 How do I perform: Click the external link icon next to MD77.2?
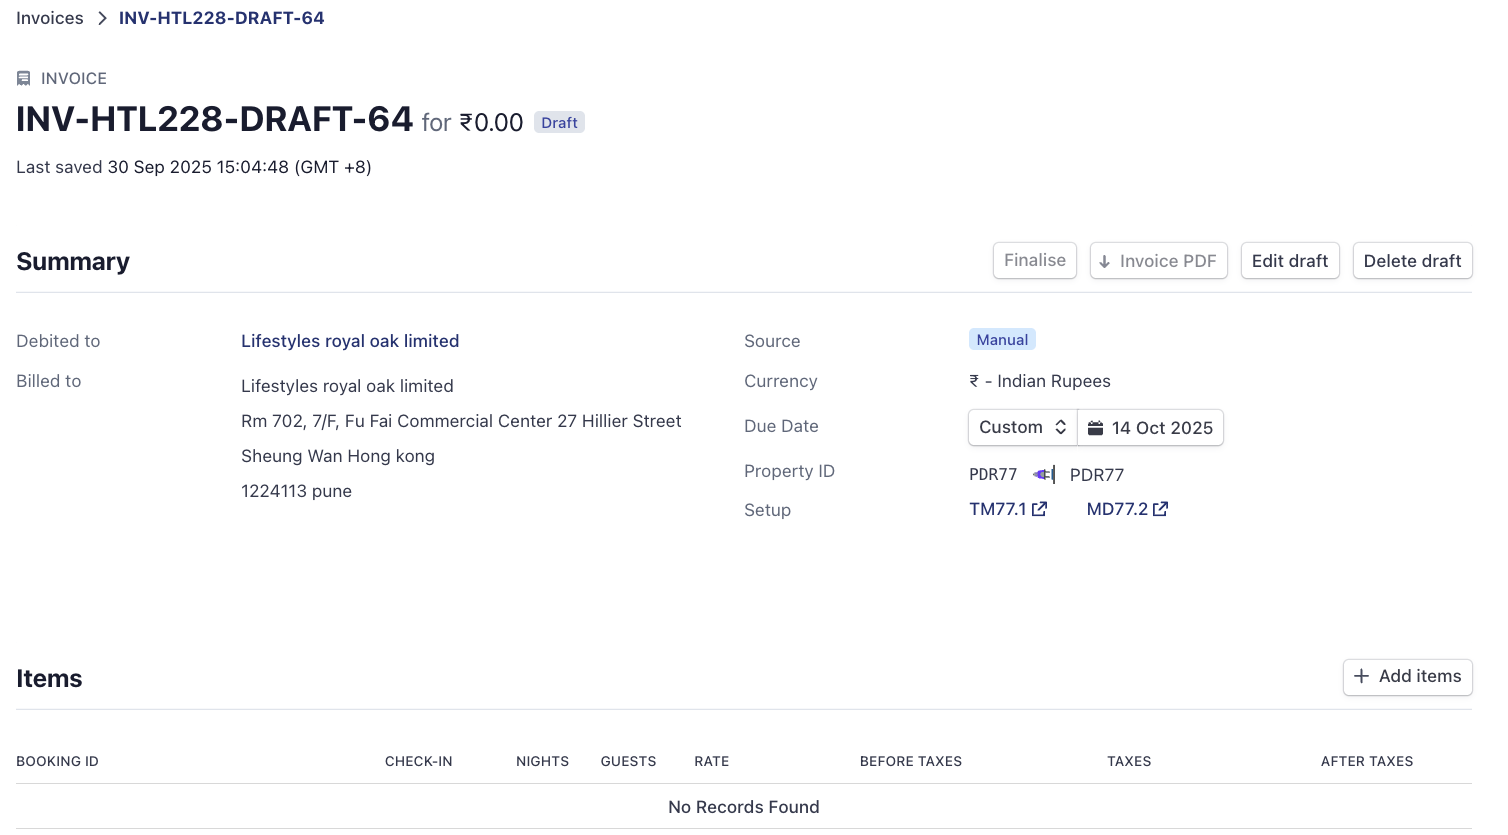pos(1160,509)
